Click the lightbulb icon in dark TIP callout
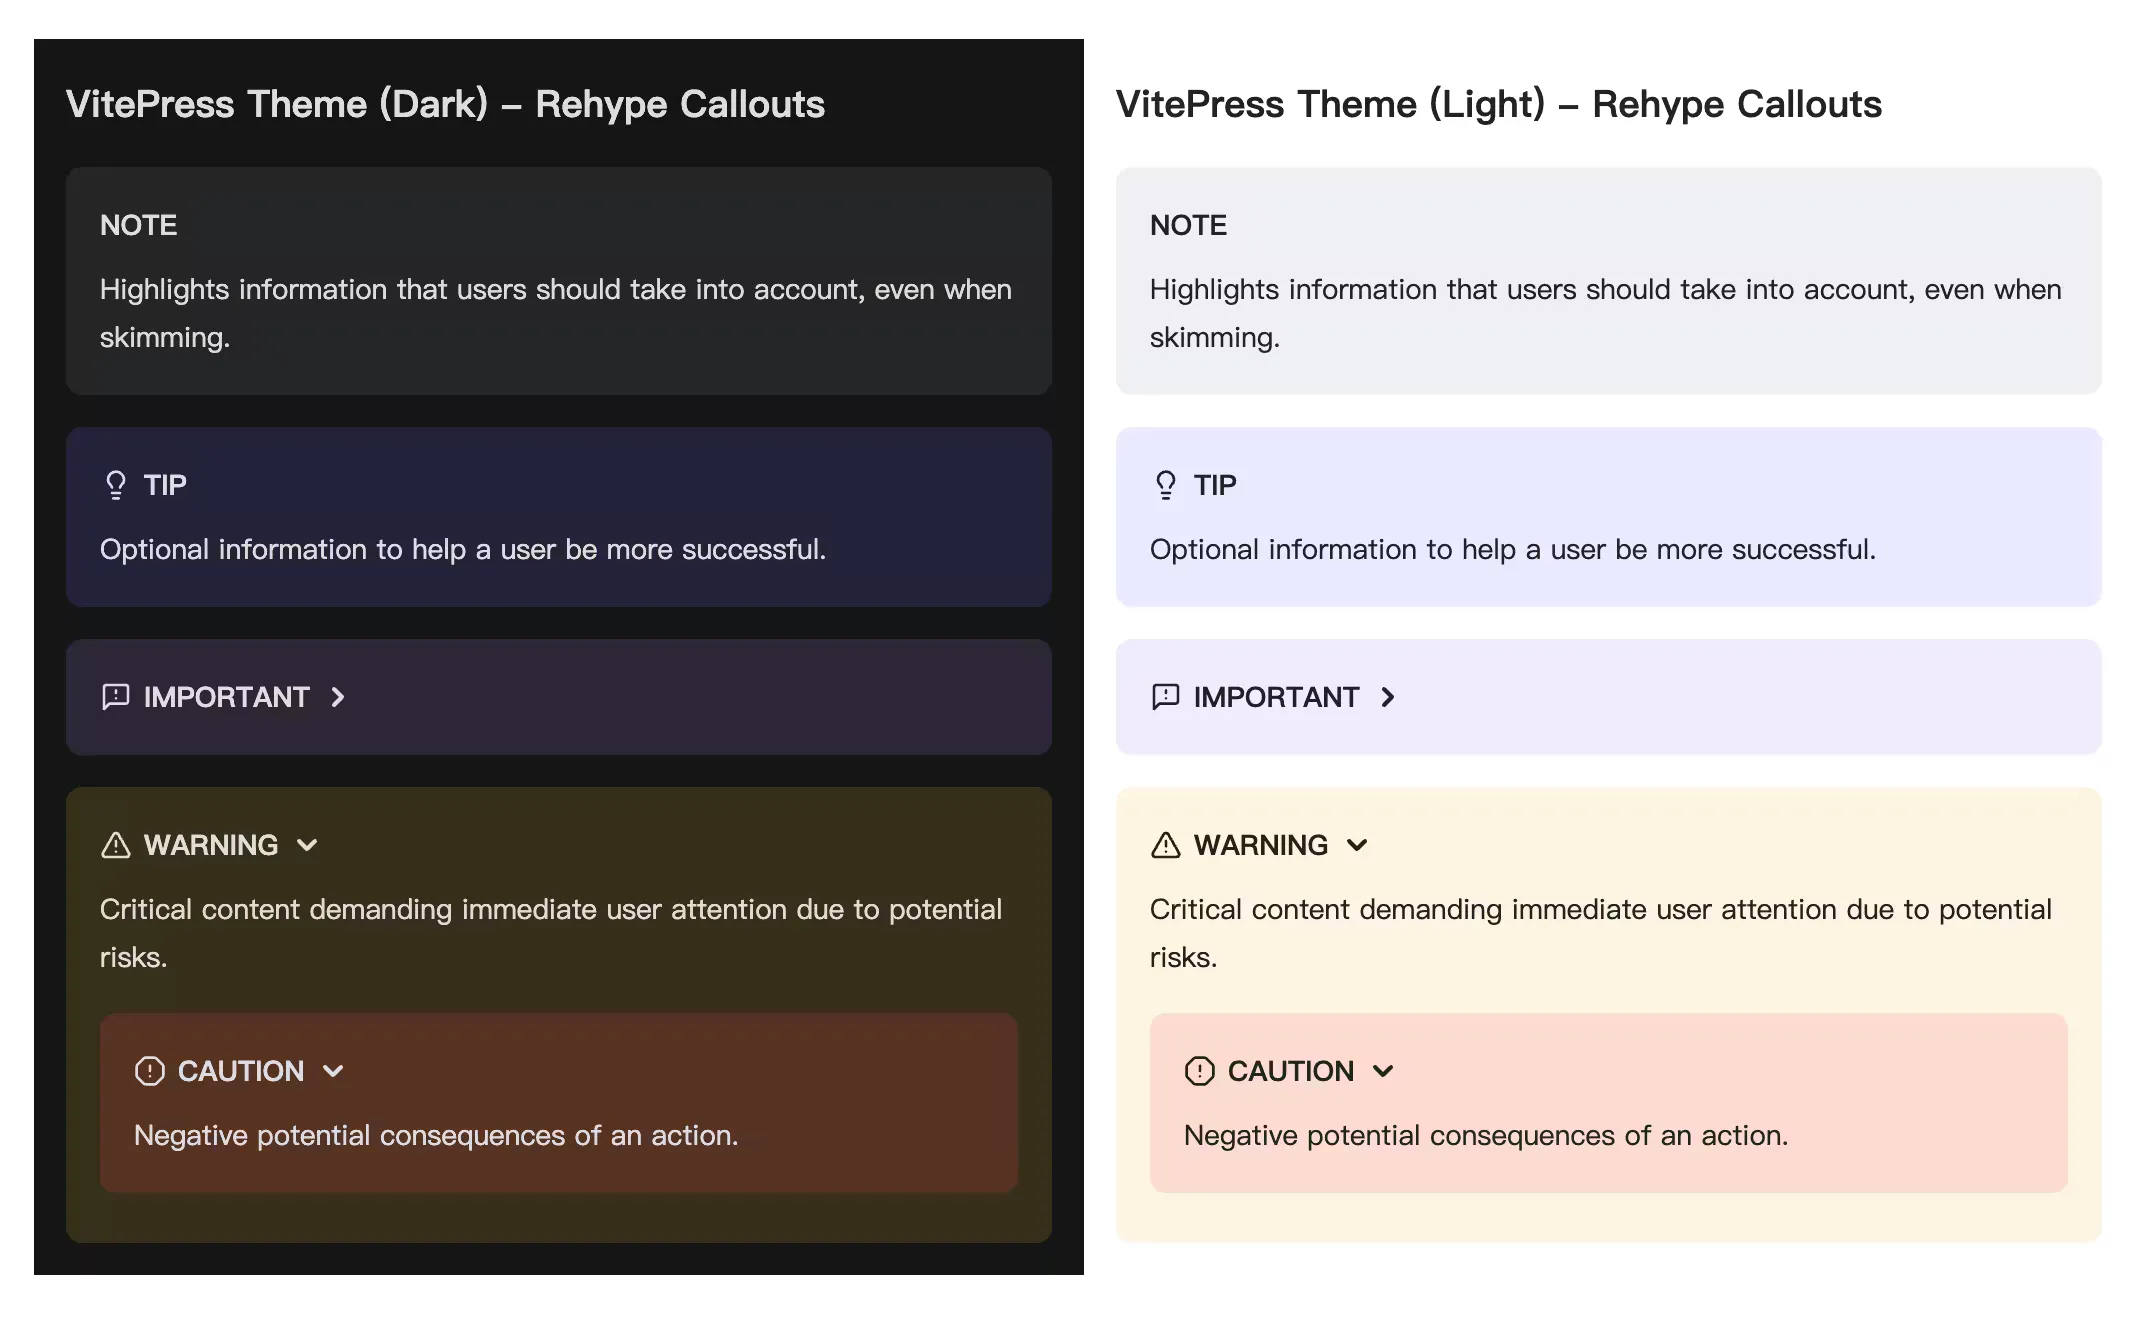 tap(116, 485)
